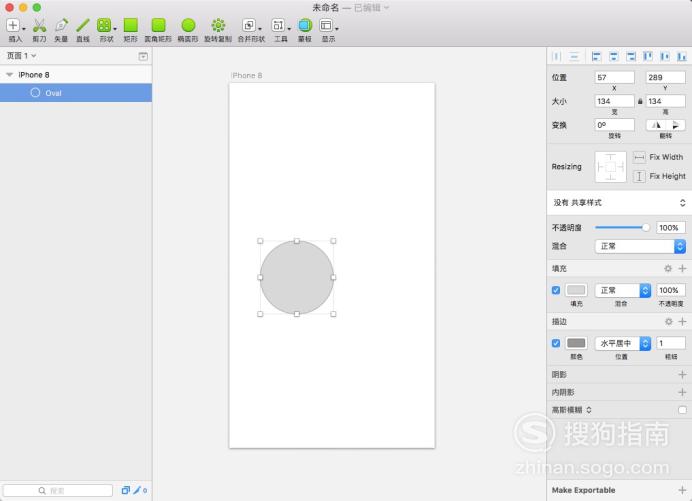Open the 没有共享样式 shared style dropdown
The width and height of the screenshot is (692, 501).
pos(619,203)
